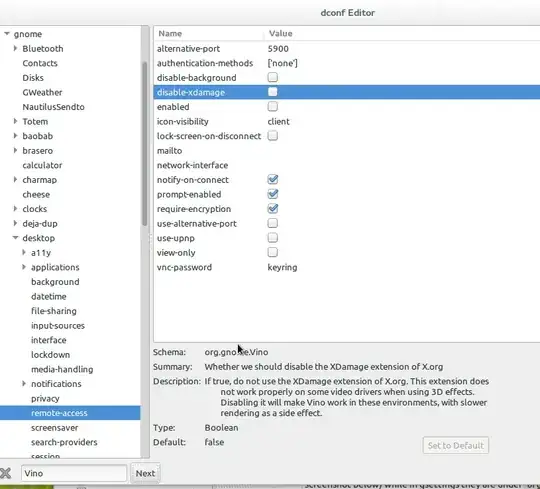The width and height of the screenshot is (540, 489).
Task: Select file-sharing in the tree
Action: [x=54, y=311]
